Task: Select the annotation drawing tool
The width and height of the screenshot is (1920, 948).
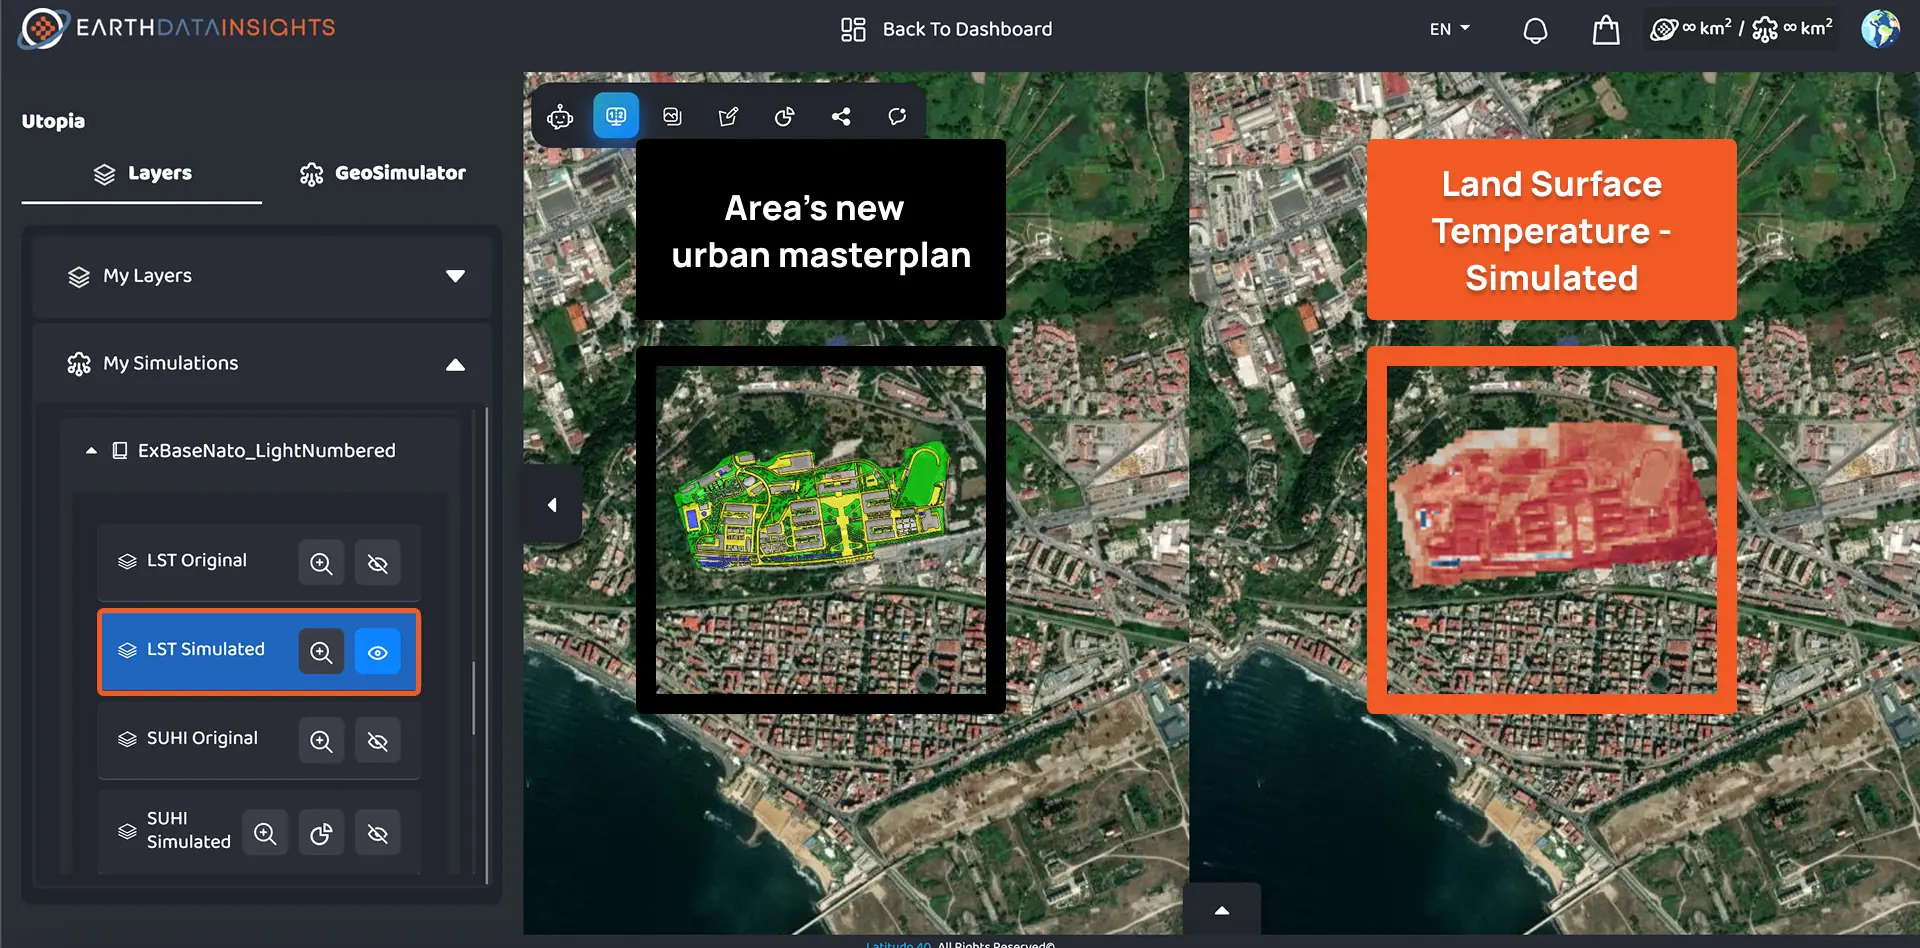Action: pos(728,115)
